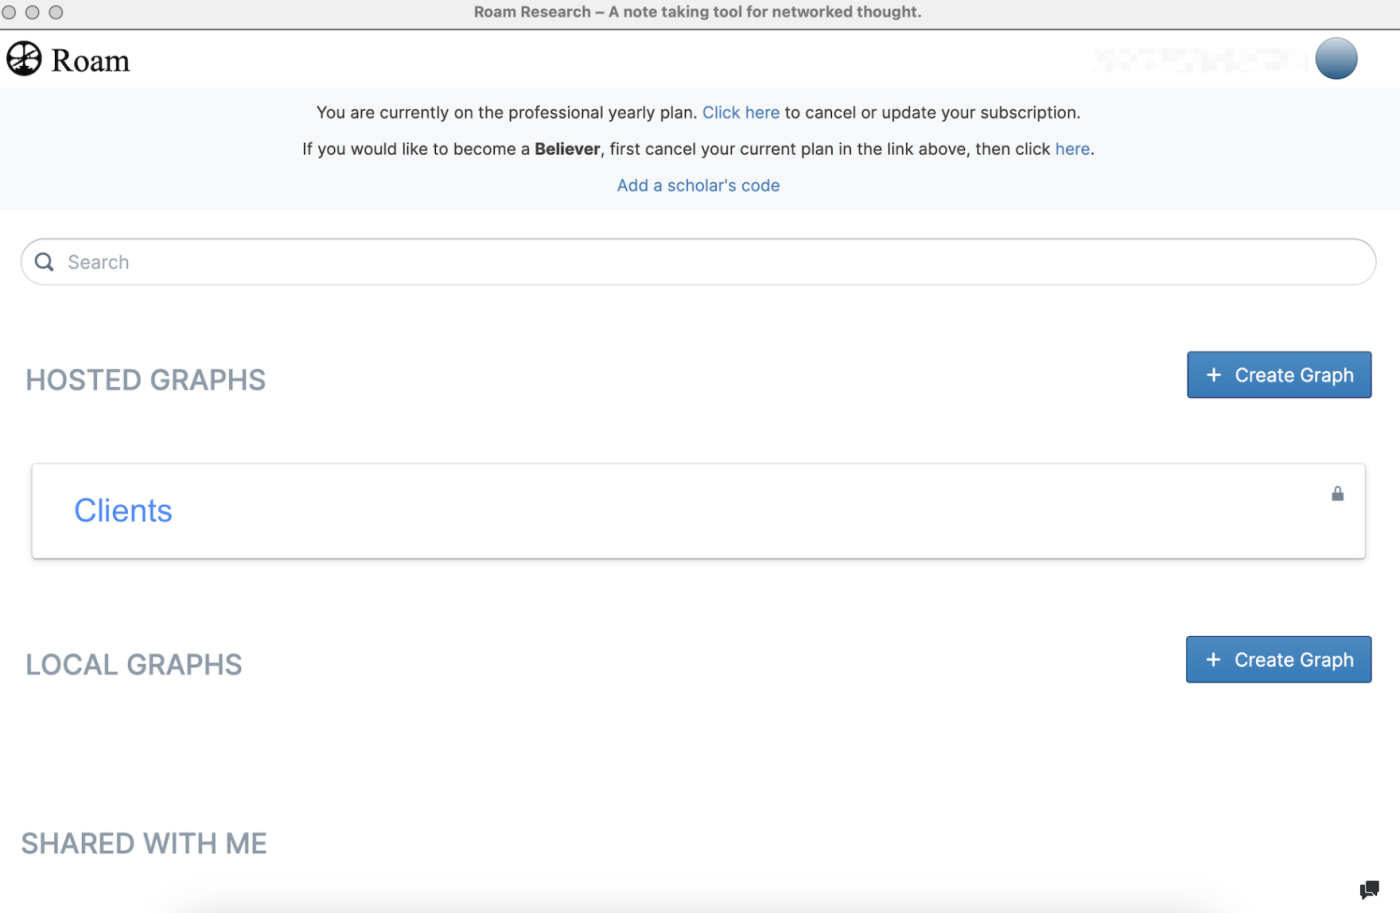Open the chat support icon
The width and height of the screenshot is (1400, 913).
[x=1369, y=889]
